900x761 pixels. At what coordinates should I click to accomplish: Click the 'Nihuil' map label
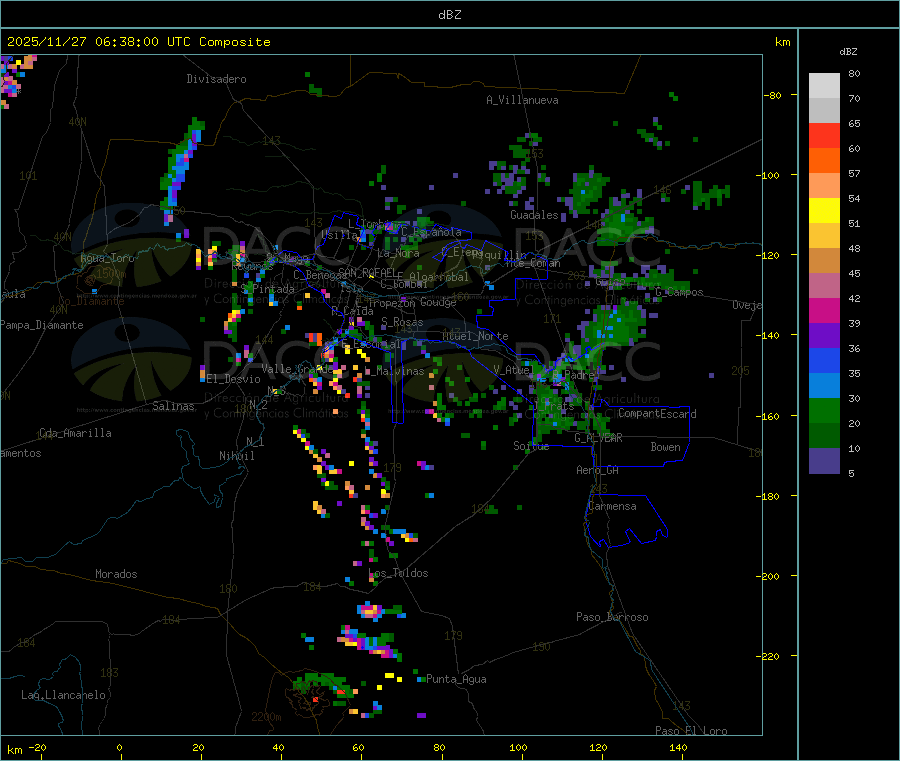click(x=237, y=456)
